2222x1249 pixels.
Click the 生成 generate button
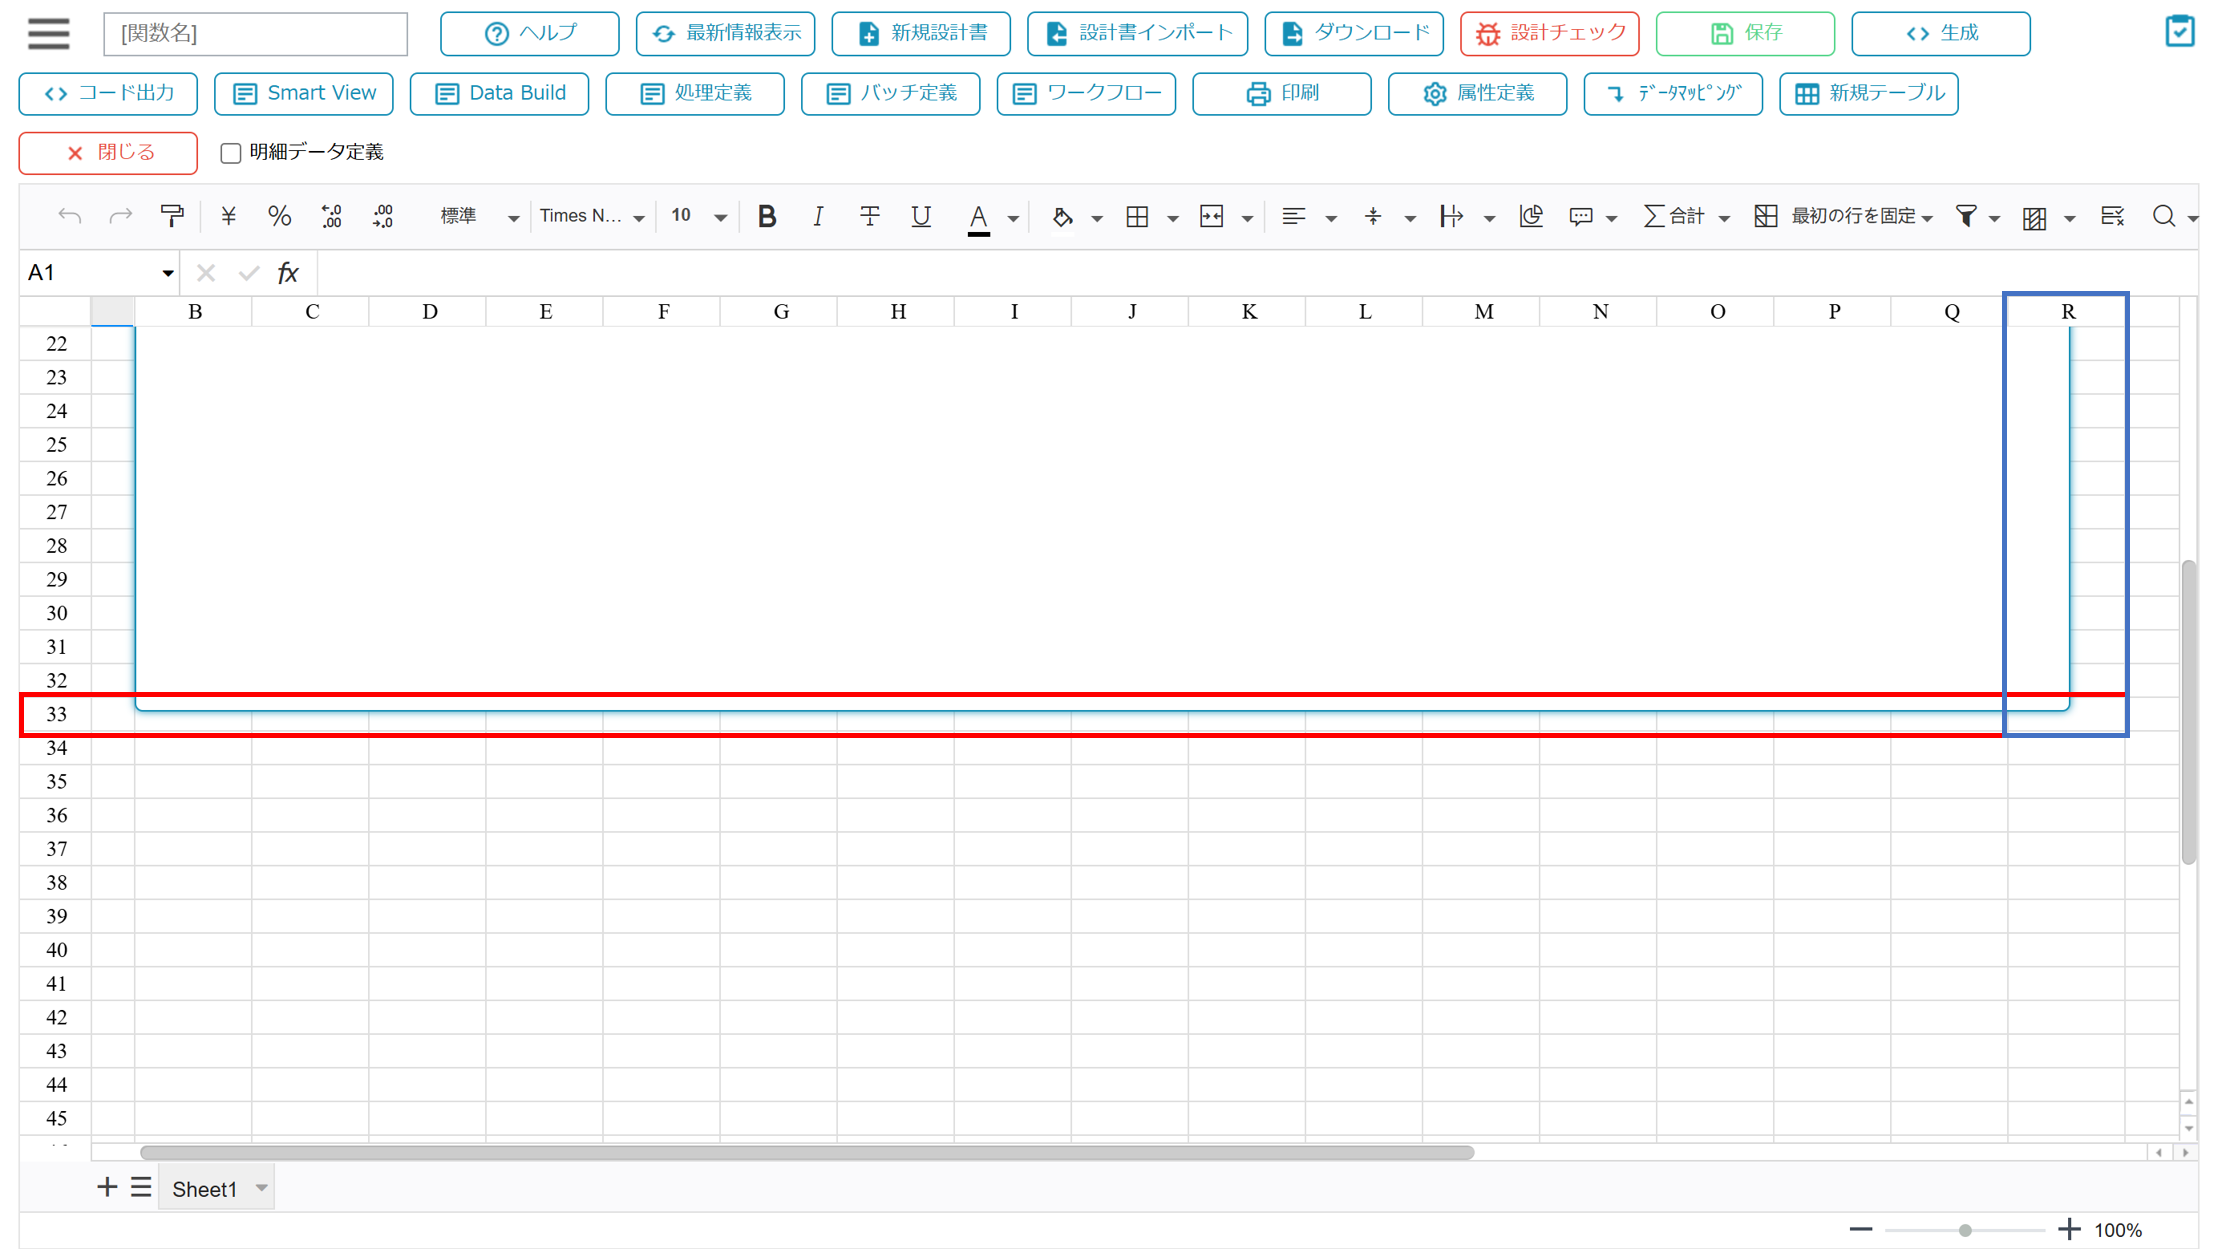1941,33
